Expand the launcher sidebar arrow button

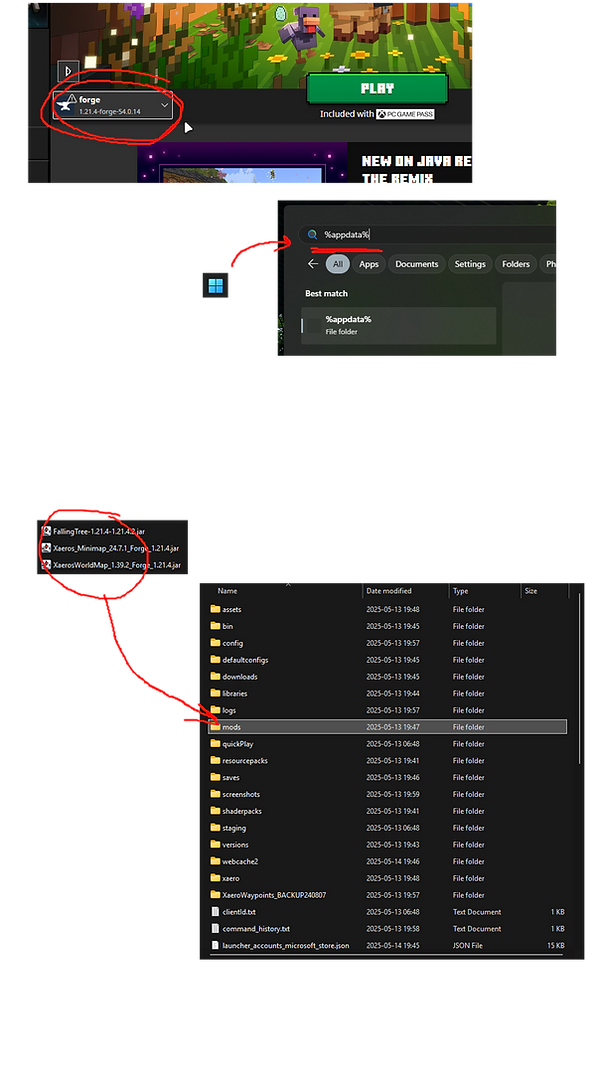point(68,71)
